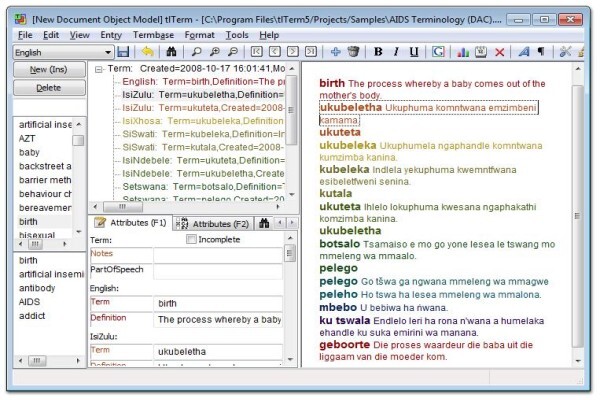
Task: Go to the last entry navigation icon
Action: coord(311,52)
